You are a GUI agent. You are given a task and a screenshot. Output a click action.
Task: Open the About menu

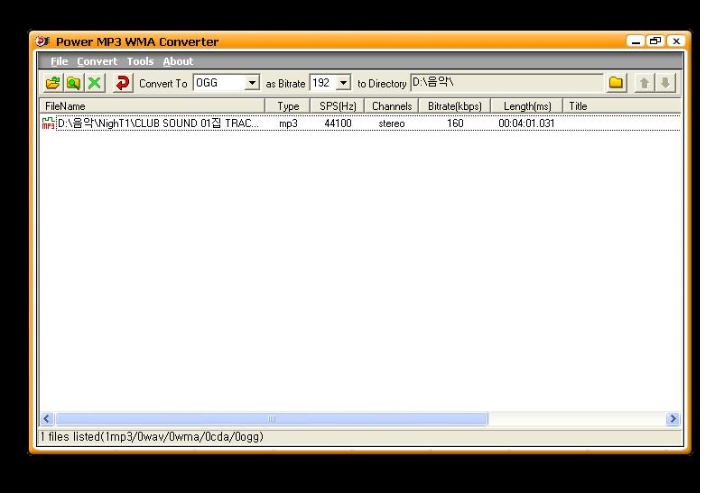(178, 61)
